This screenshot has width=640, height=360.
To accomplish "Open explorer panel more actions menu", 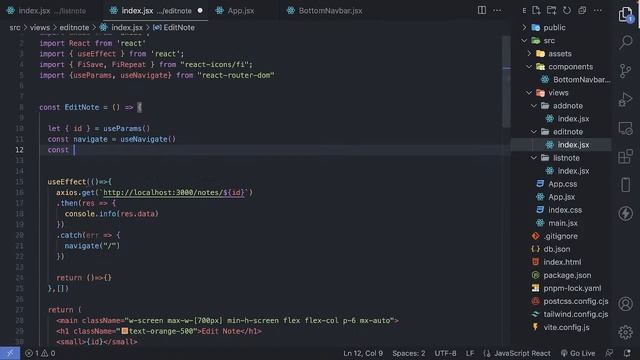I will tap(598, 11).
